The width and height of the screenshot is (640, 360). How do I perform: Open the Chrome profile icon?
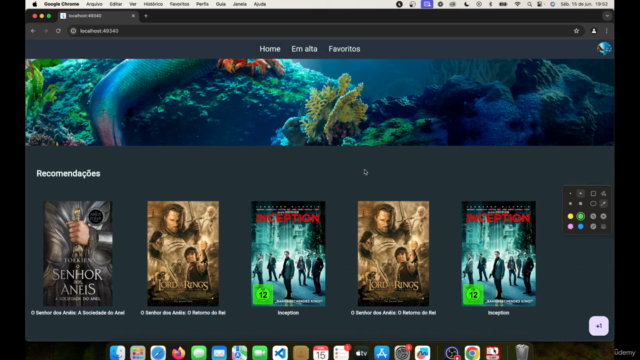pos(594,31)
